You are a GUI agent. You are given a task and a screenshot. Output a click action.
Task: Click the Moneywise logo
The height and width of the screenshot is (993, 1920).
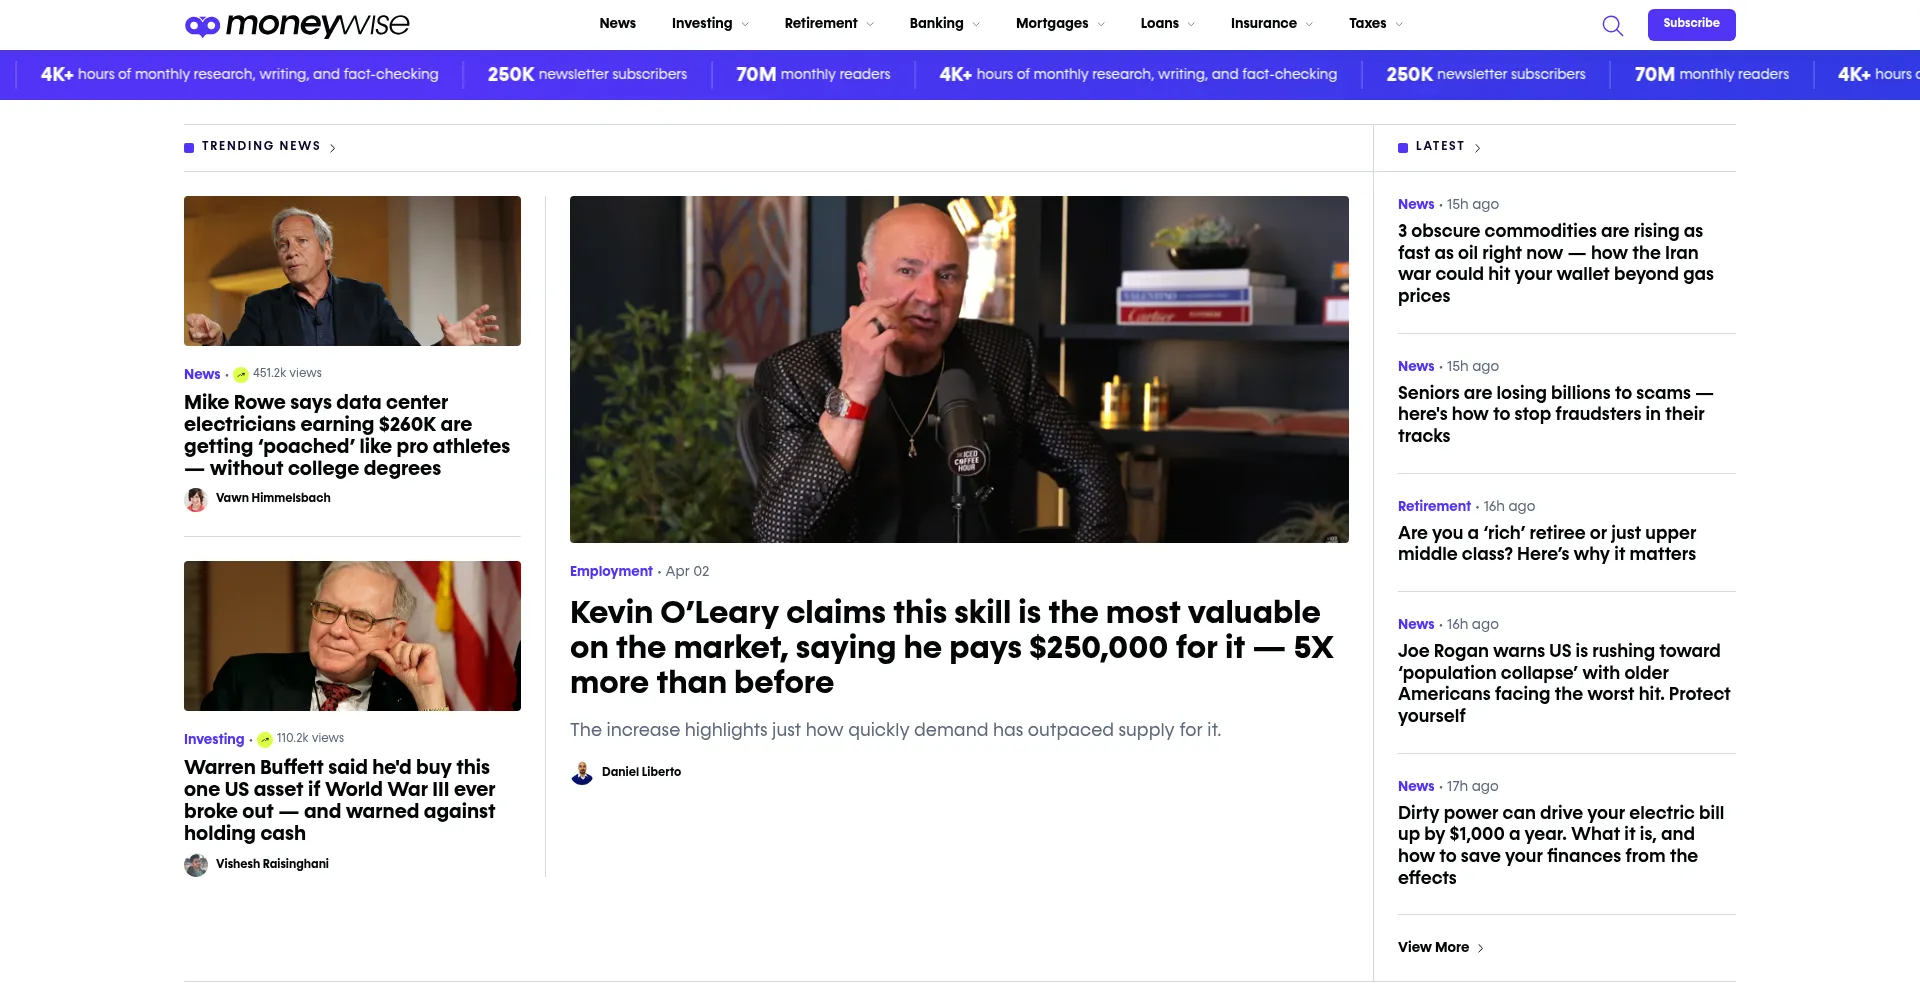(297, 25)
